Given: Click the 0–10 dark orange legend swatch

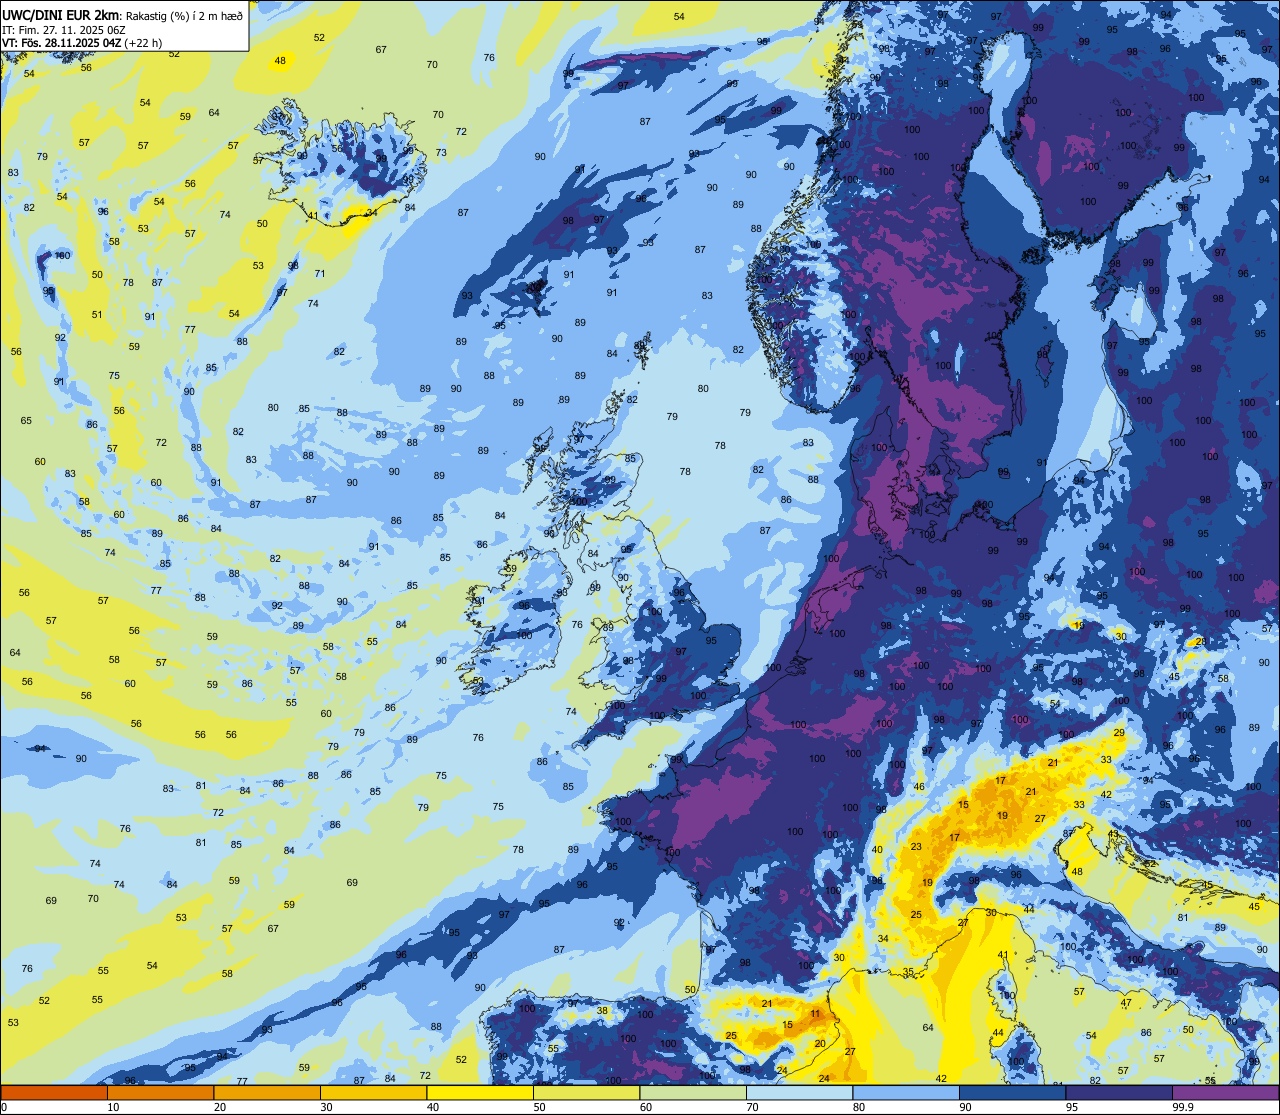Looking at the screenshot, I should (54, 1092).
